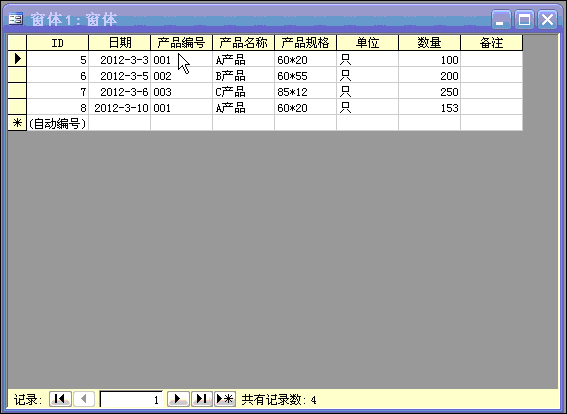The image size is (567, 414).
Task: Jump to last record button
Action: pyautogui.click(x=202, y=399)
